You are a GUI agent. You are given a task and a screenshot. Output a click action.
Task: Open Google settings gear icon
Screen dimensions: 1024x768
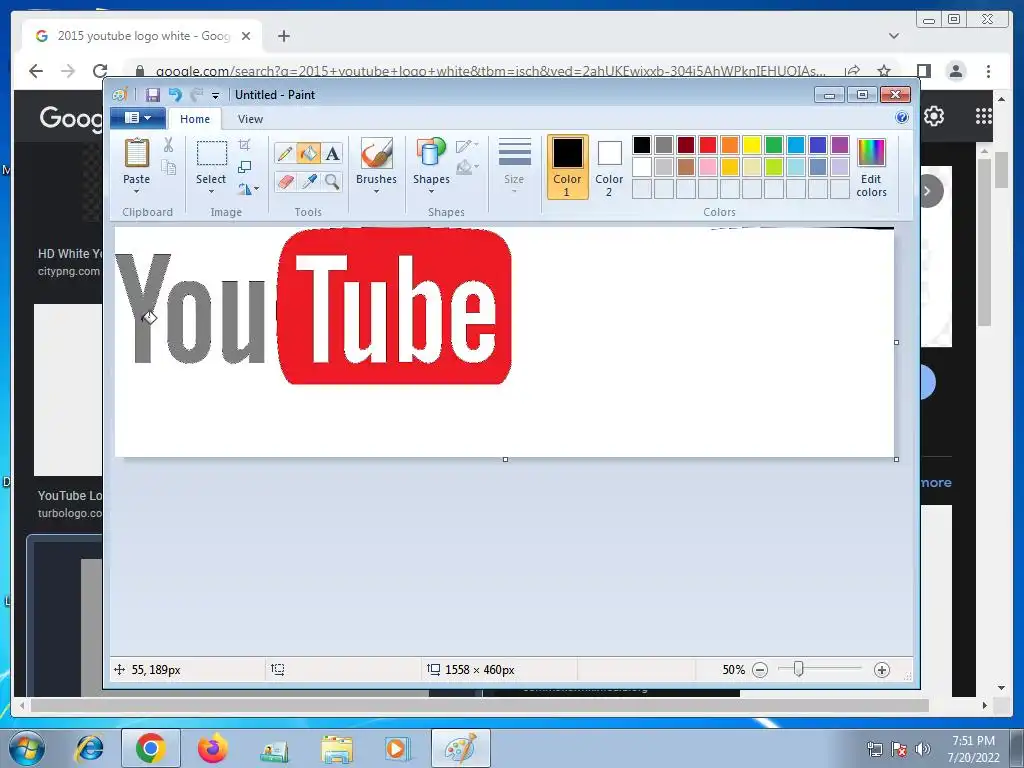[x=934, y=116]
